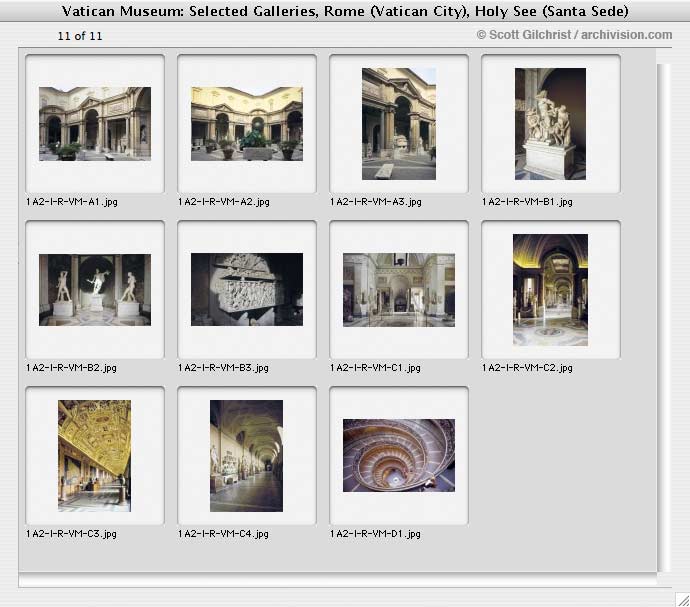Click the file name 1A2-I-R-VM-B3.jpg
The height and width of the screenshot is (607, 690).
coord(223,368)
